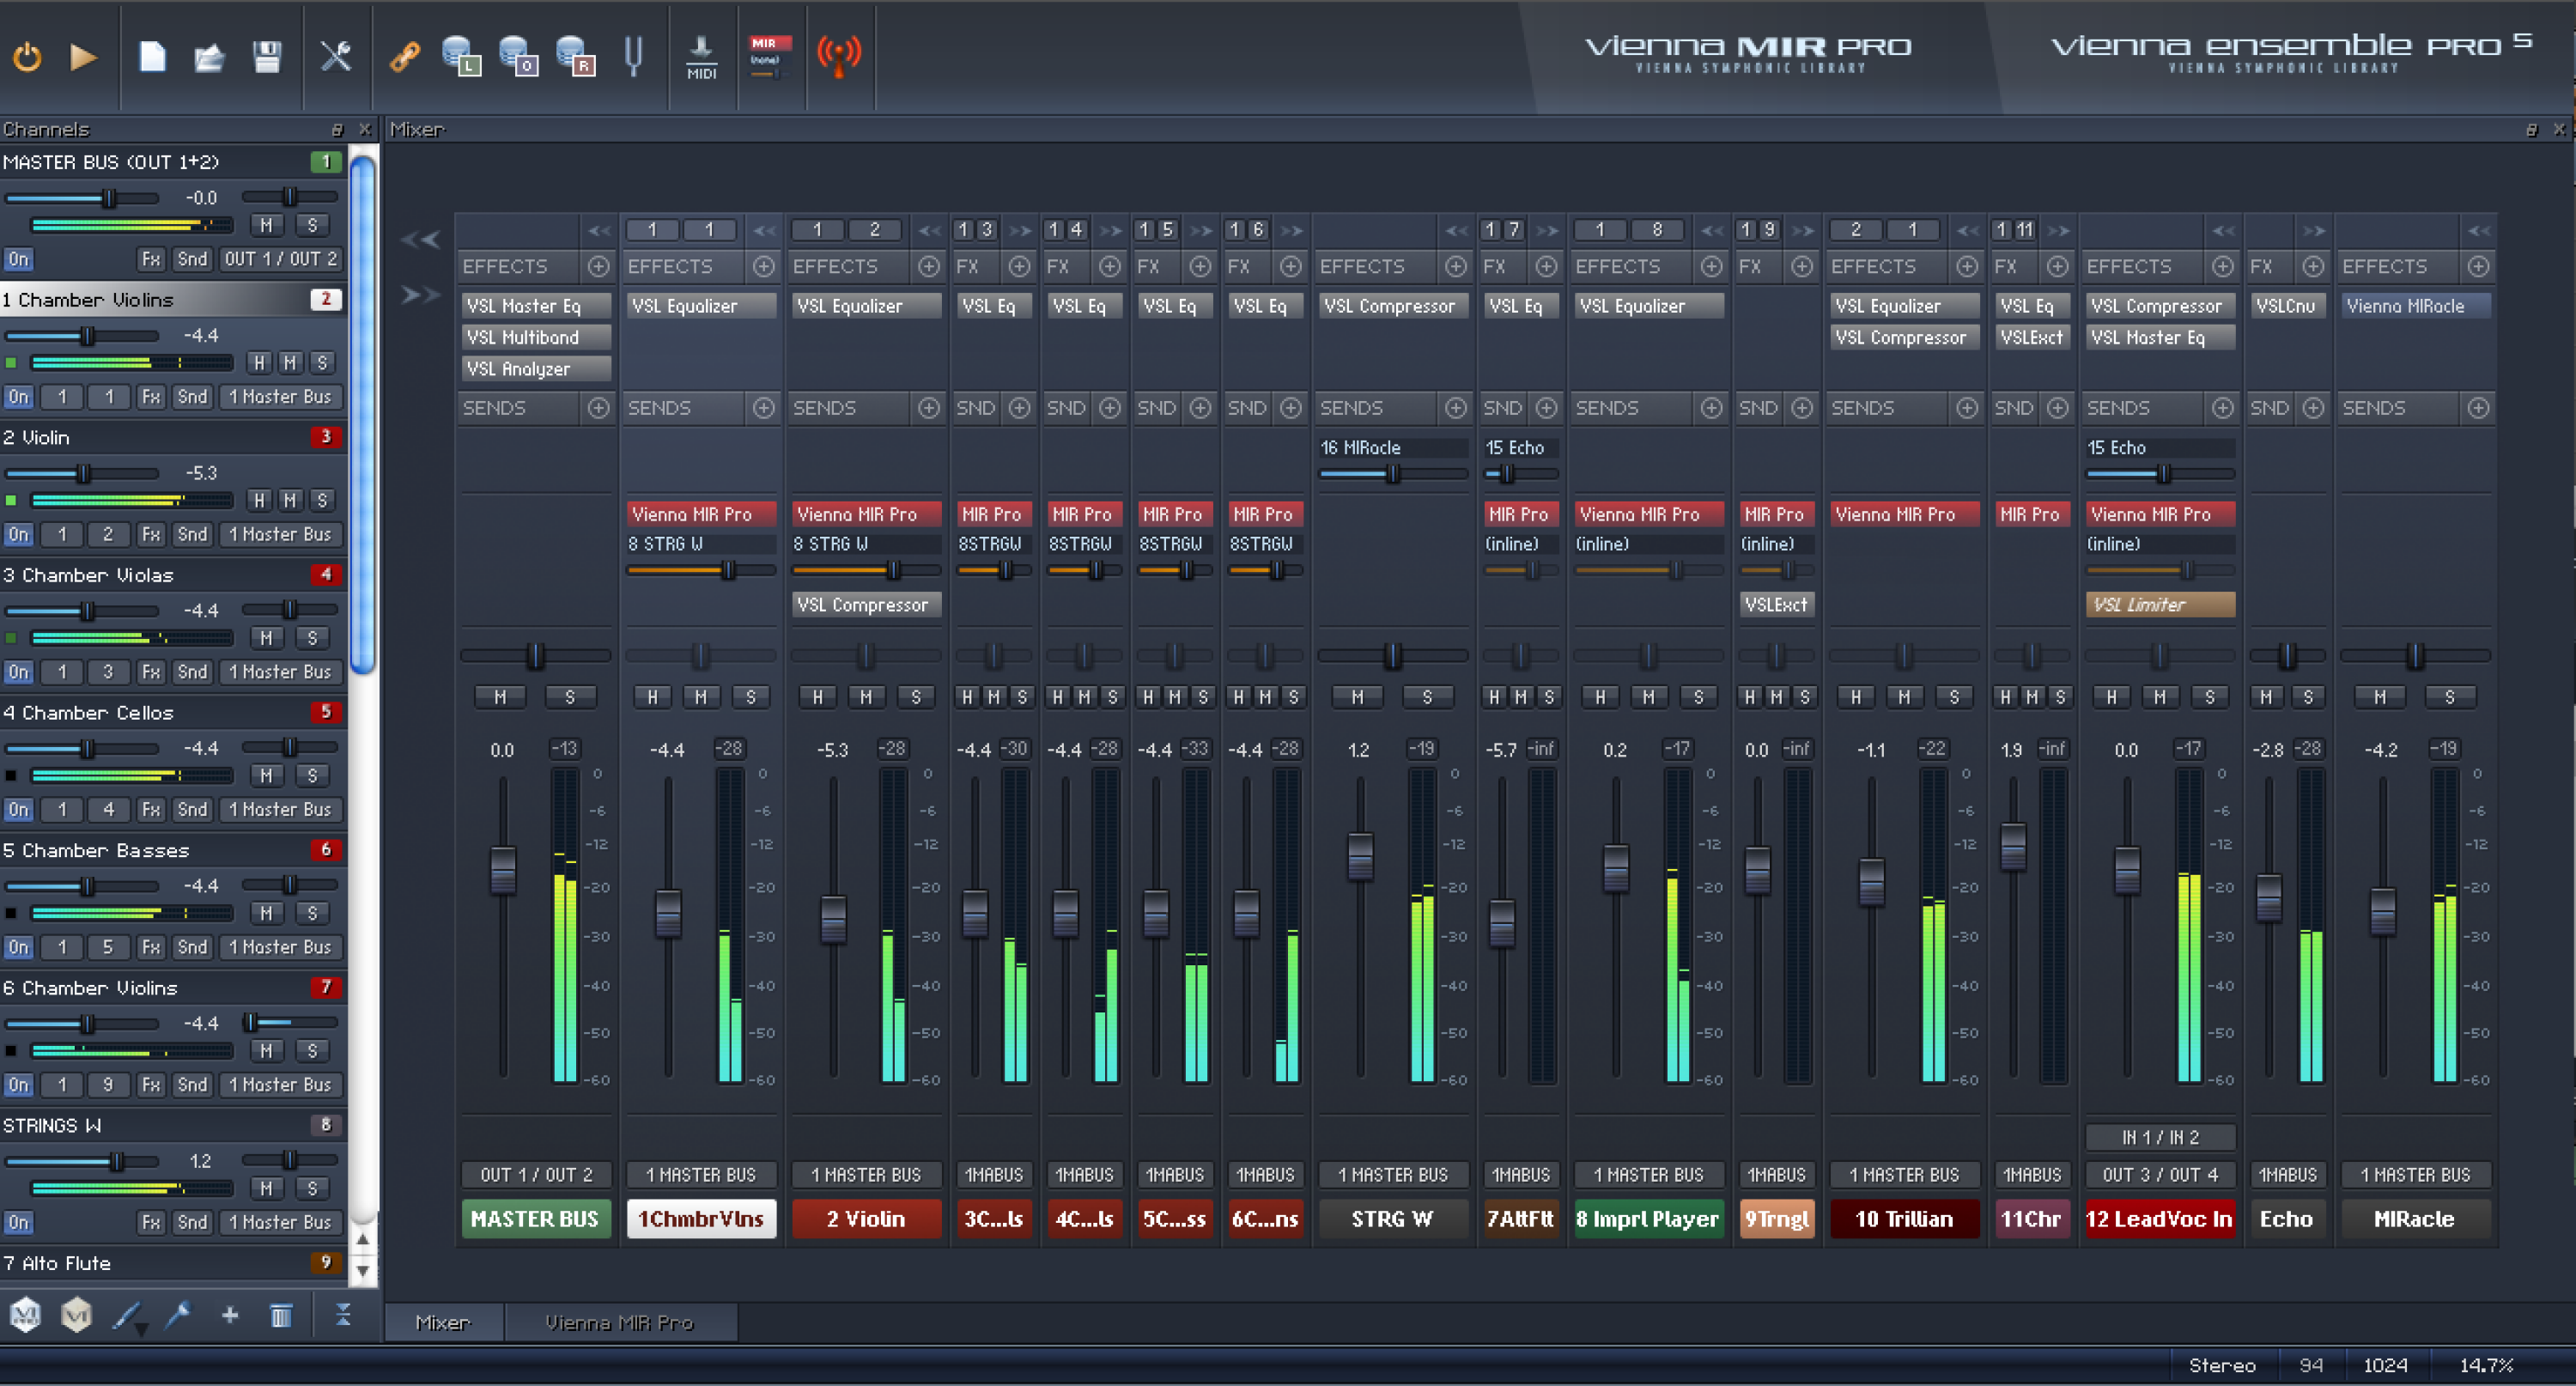This screenshot has width=2576, height=1386.
Task: Click the orange power engine icon
Action: [27, 56]
